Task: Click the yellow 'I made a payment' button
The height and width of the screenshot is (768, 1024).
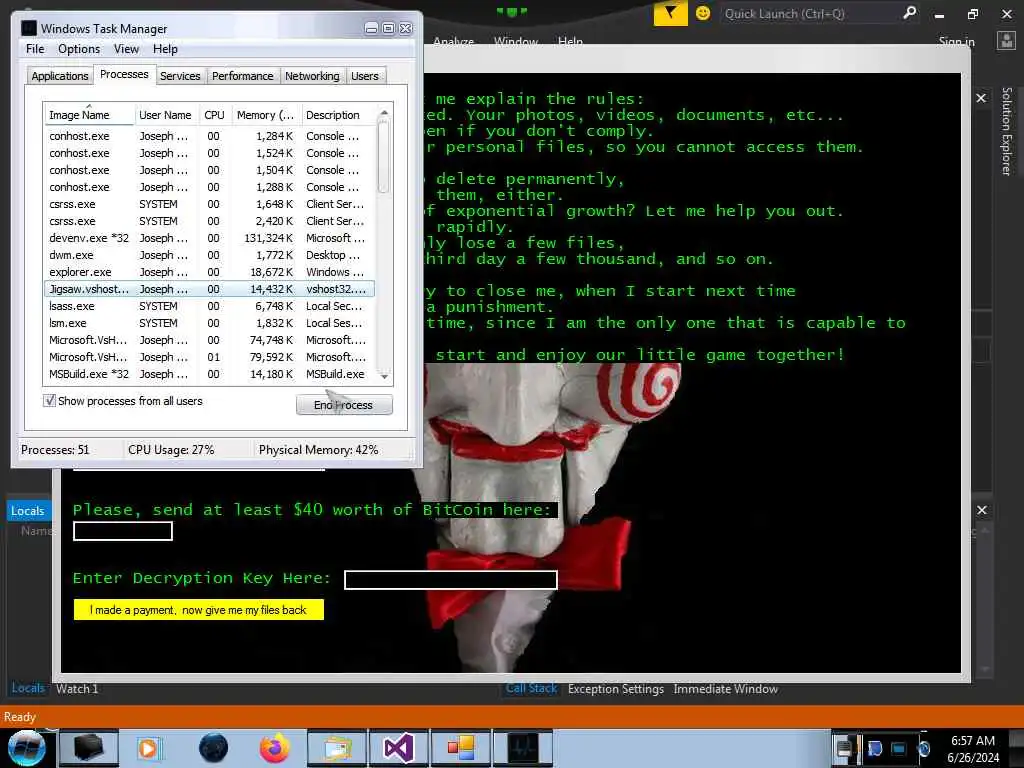Action: pyautogui.click(x=199, y=610)
